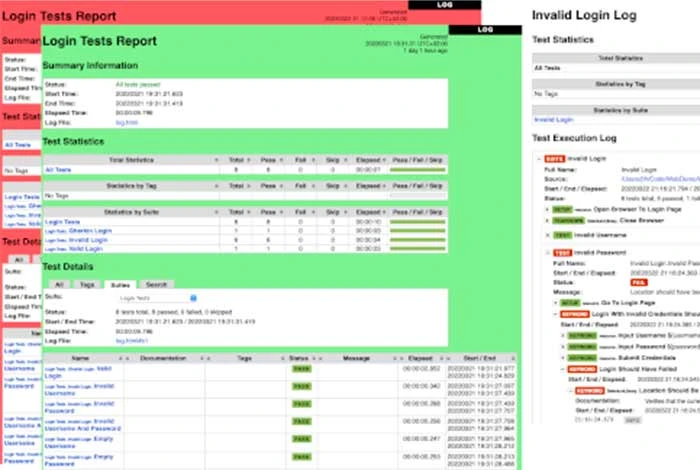
Task: Expand the Submit Credentials keyword in the log
Action: [562, 358]
